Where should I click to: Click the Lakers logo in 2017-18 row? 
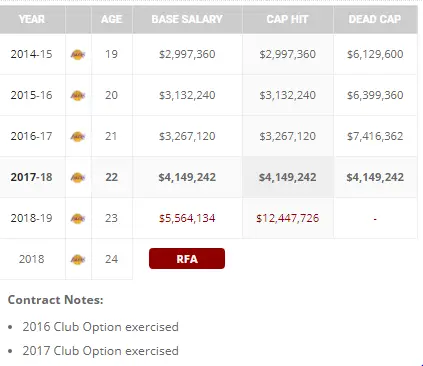pos(78,177)
